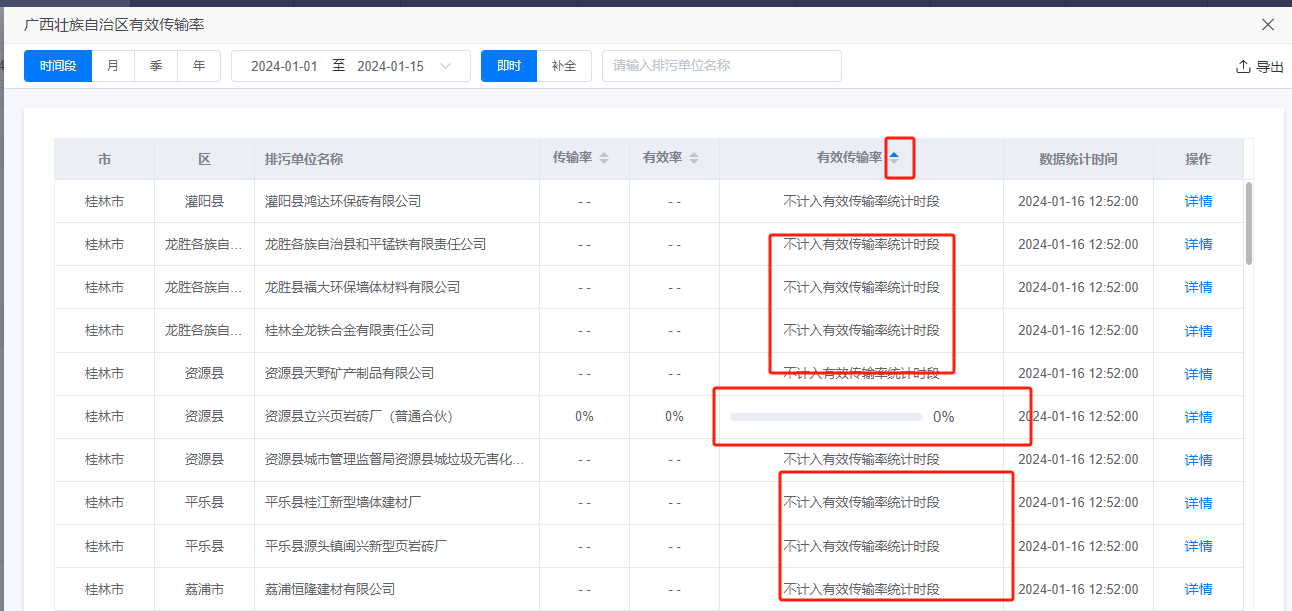
Task: Select company name 桂林全龙铁合金有限责任公司
Action: pyautogui.click(x=349, y=330)
